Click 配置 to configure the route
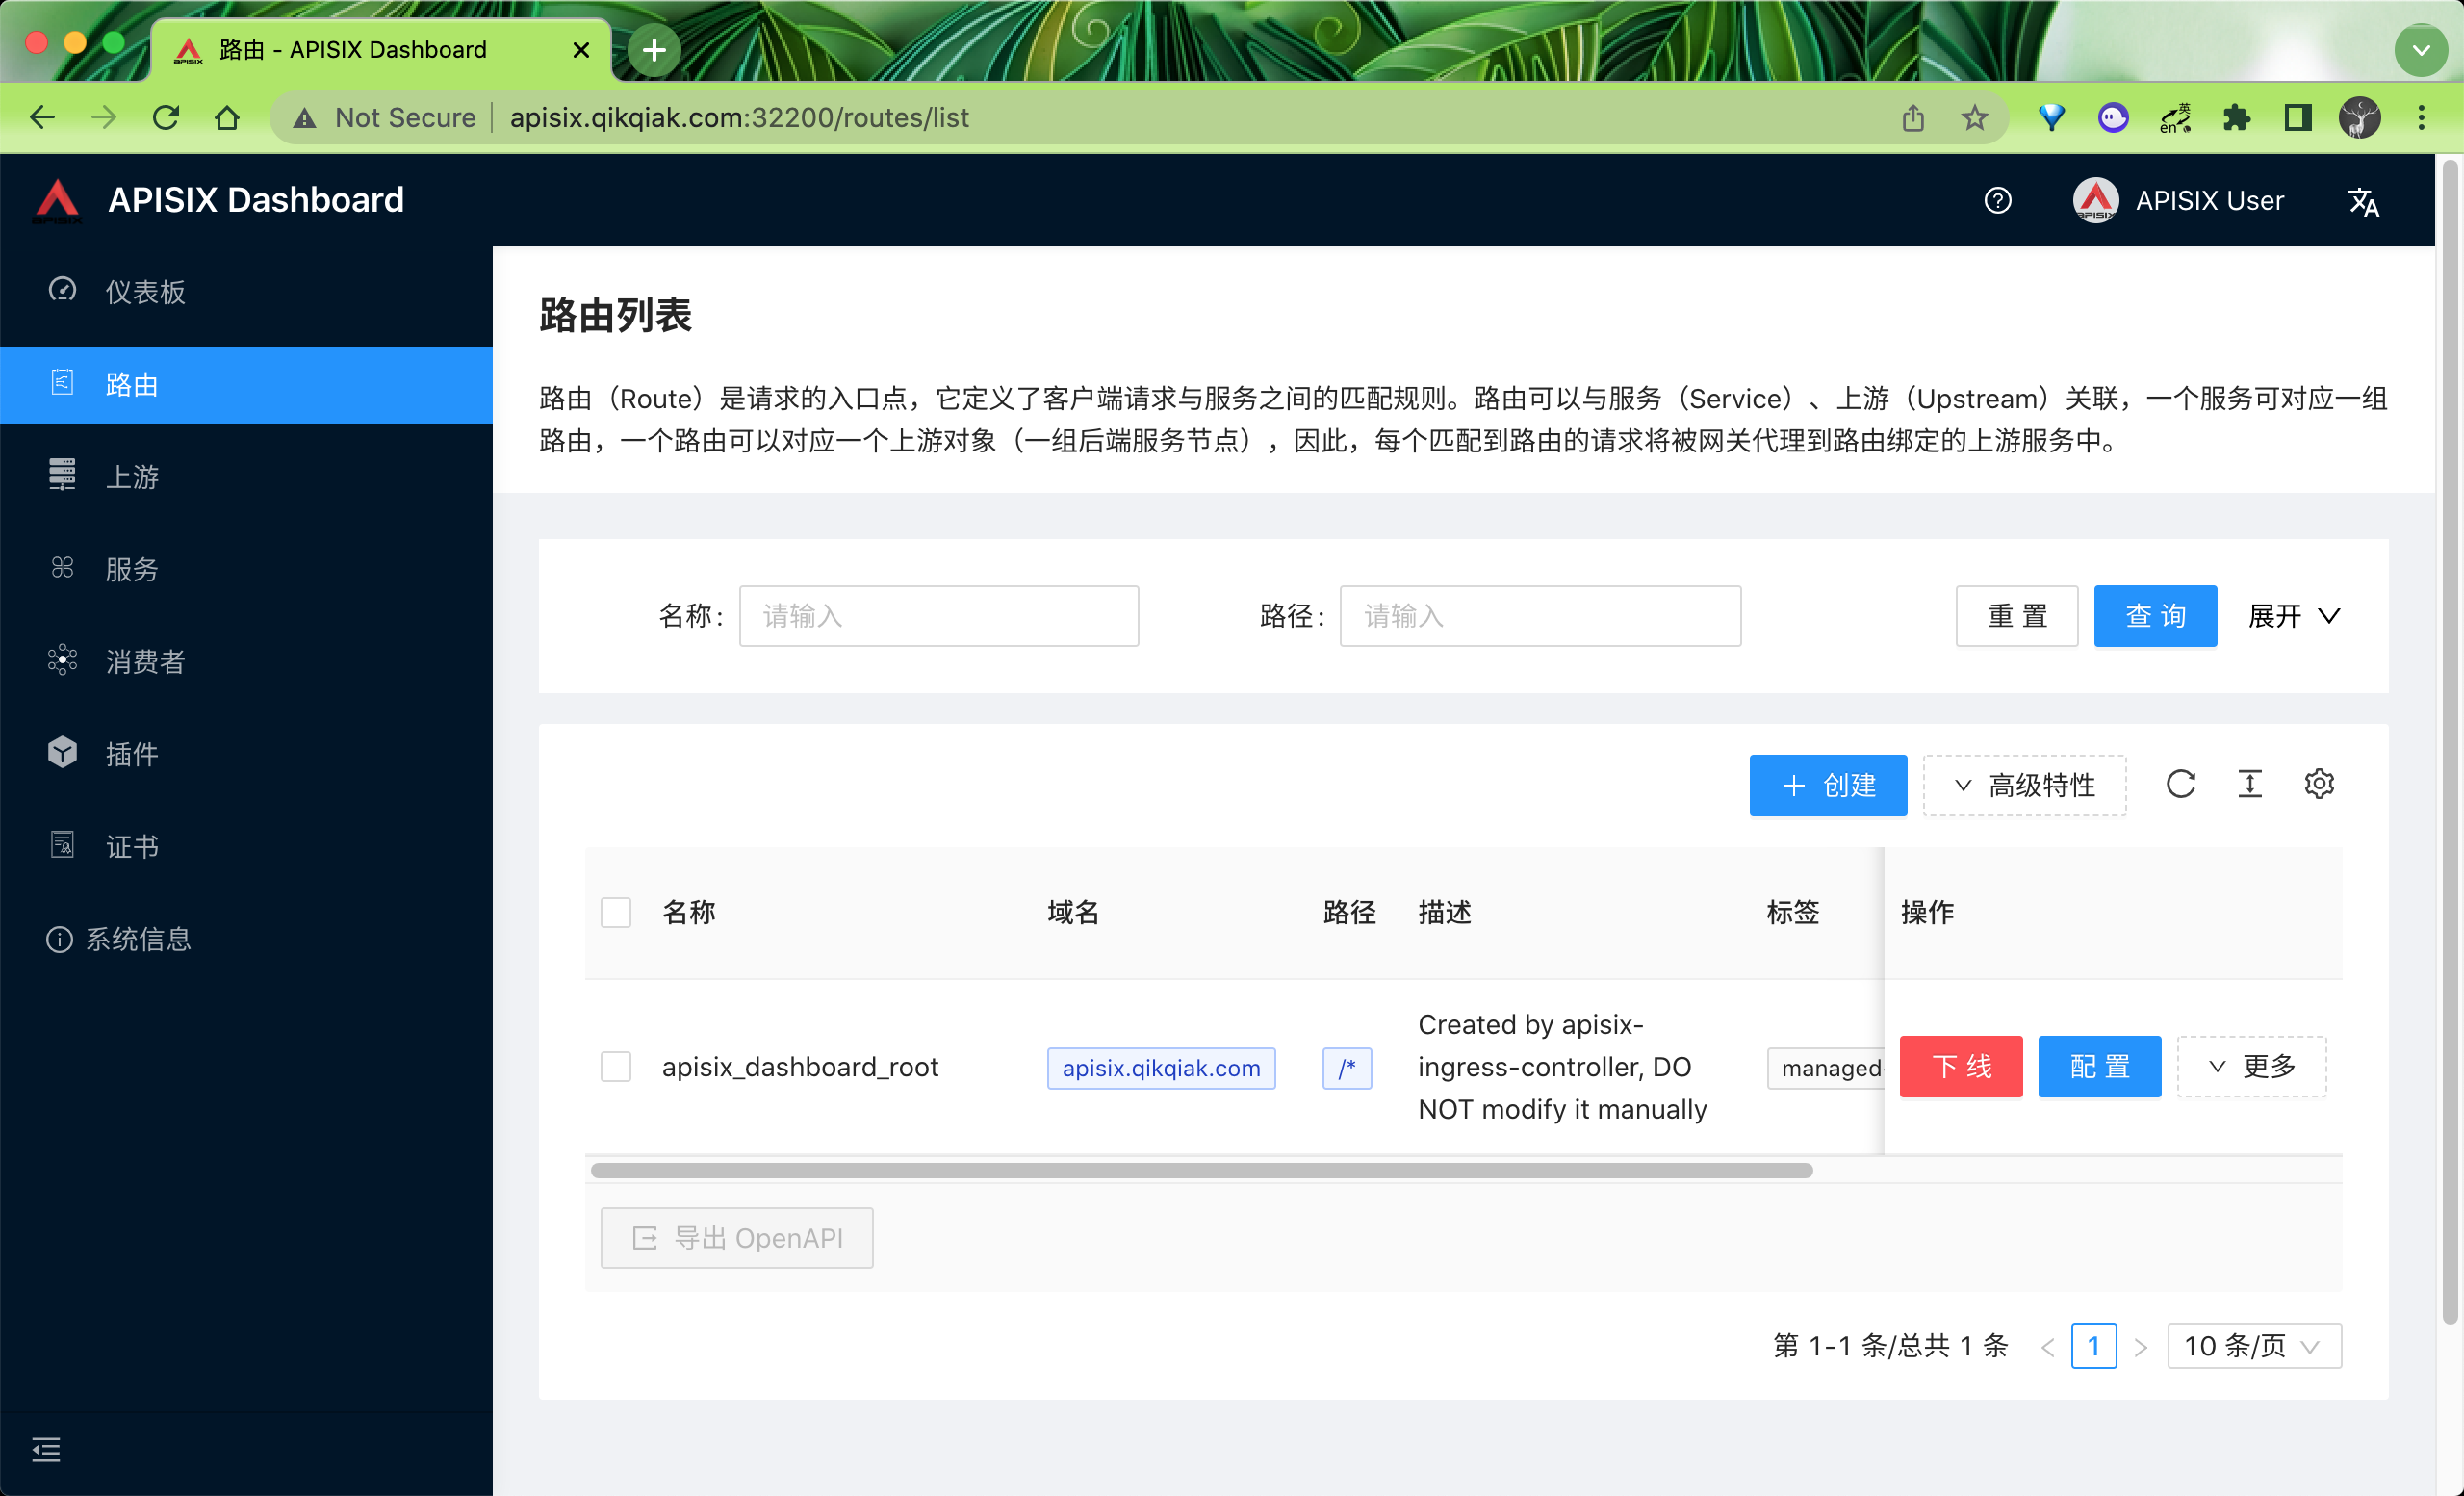 point(2099,1066)
